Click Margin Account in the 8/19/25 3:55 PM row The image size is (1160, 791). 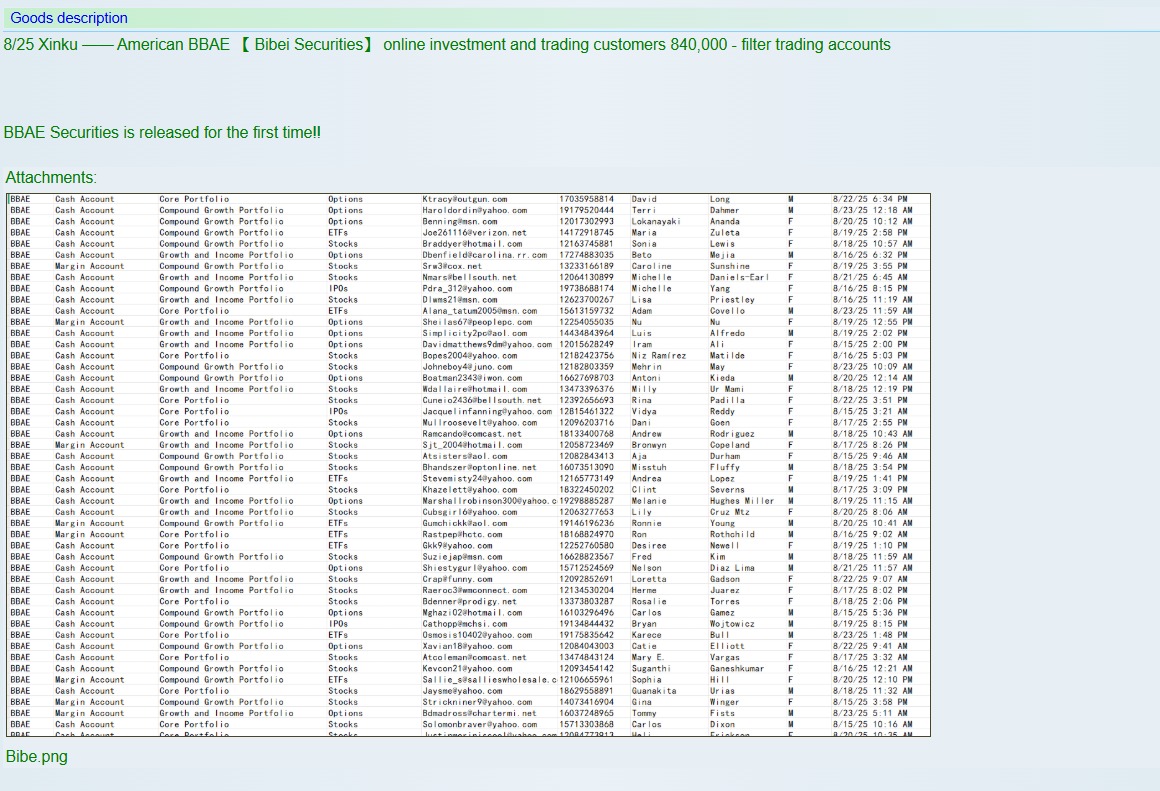[90, 266]
